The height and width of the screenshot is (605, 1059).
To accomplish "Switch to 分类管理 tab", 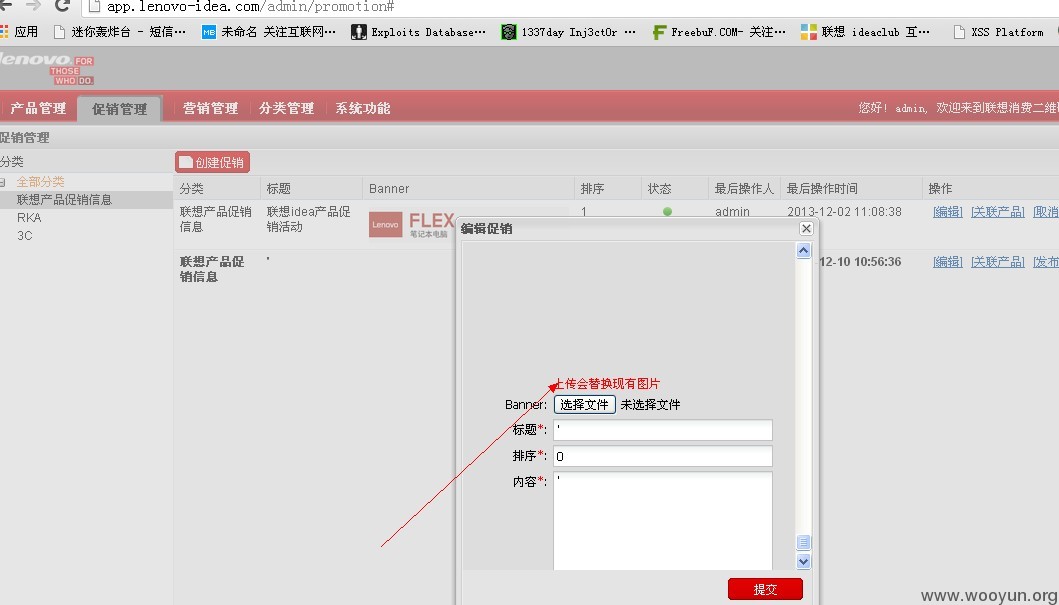I will click(x=286, y=108).
